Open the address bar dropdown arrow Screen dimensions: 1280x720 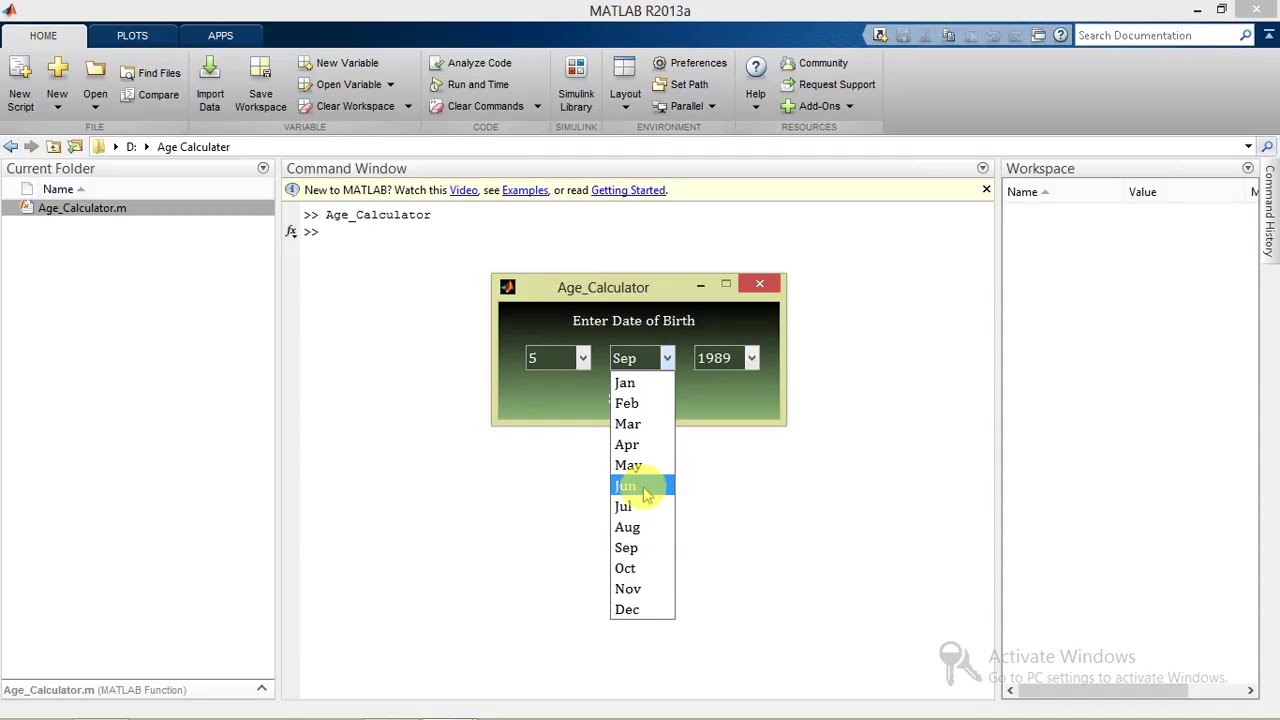[1248, 147]
